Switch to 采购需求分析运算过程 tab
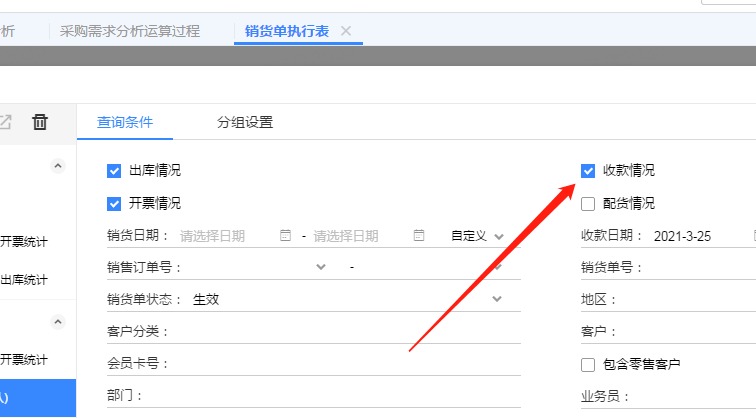Image resolution: width=756 pixels, height=418 pixels. point(130,31)
